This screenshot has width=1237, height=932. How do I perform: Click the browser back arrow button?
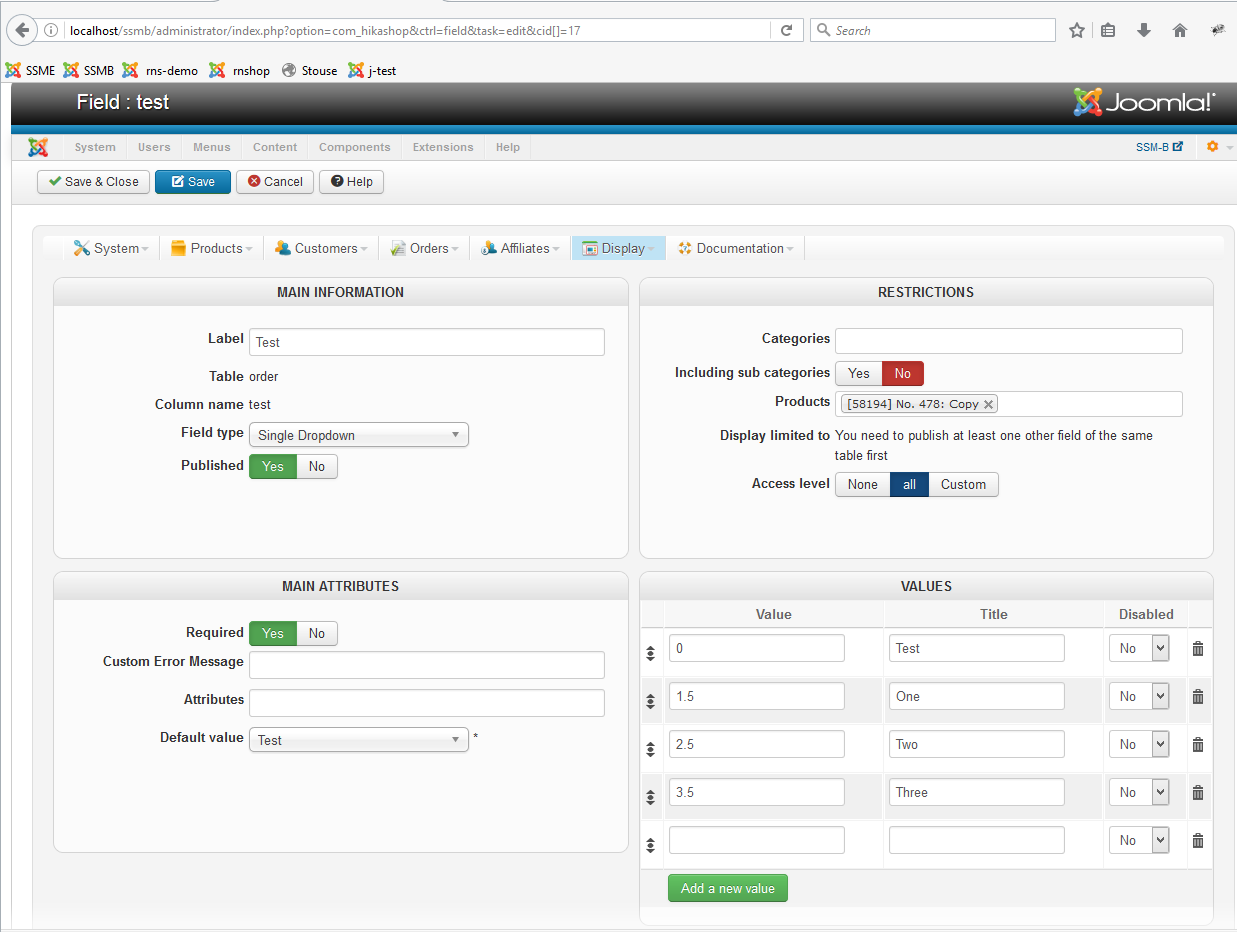coord(22,30)
